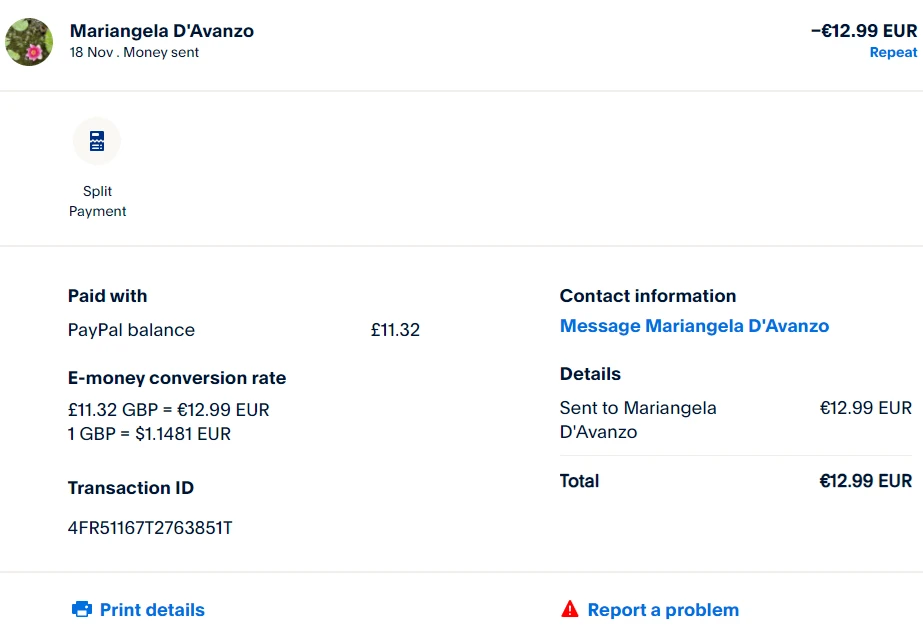Image resolution: width=923 pixels, height=630 pixels.
Task: Click the 18 Nov Money sent subtitle
Action: click(134, 53)
